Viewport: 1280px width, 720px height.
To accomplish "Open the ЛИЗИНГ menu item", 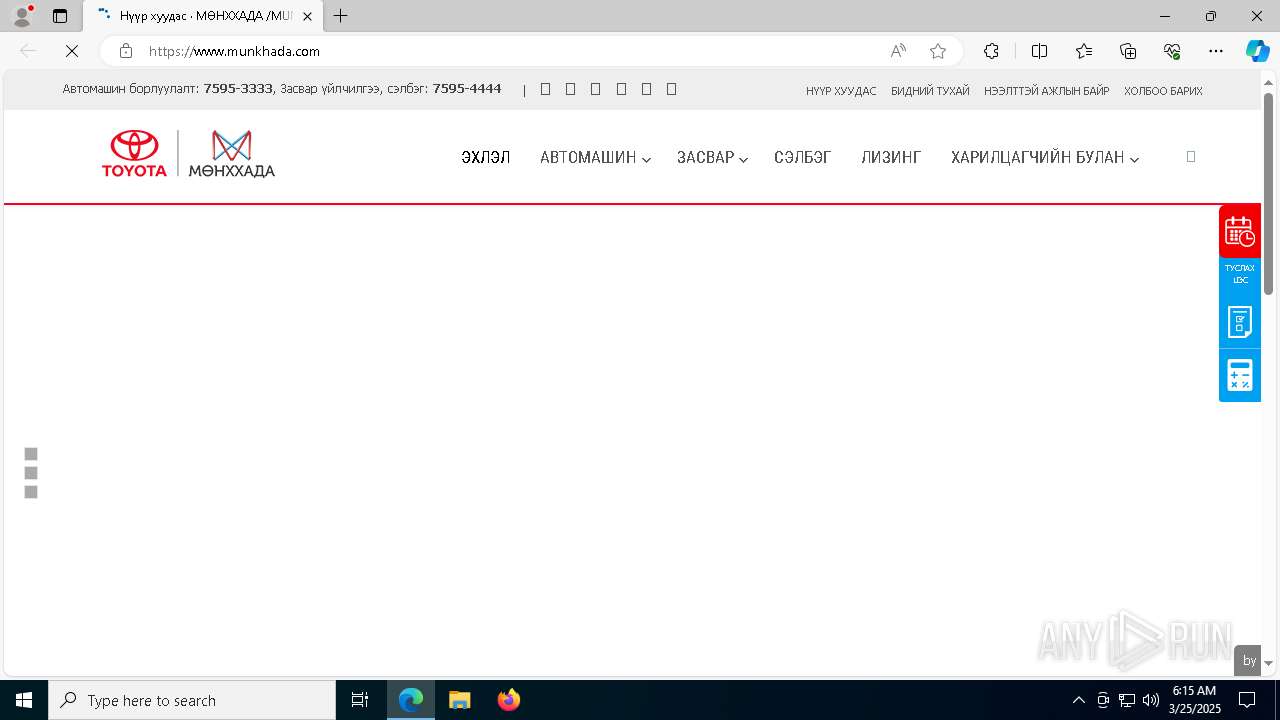I will 891,158.
